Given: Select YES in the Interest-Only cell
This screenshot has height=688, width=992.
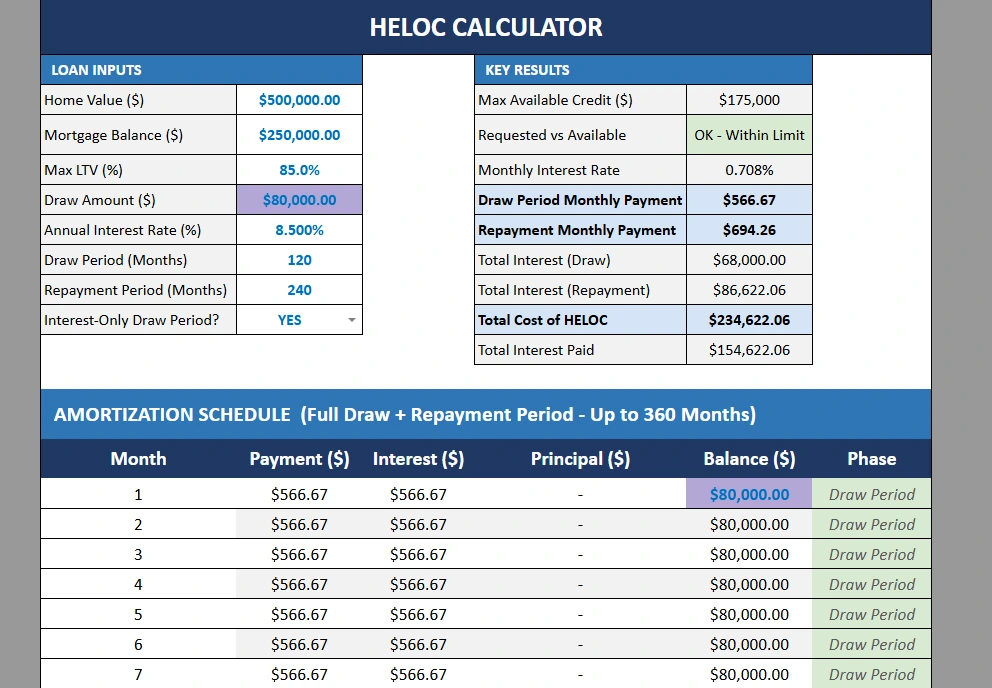Looking at the screenshot, I should [289, 320].
